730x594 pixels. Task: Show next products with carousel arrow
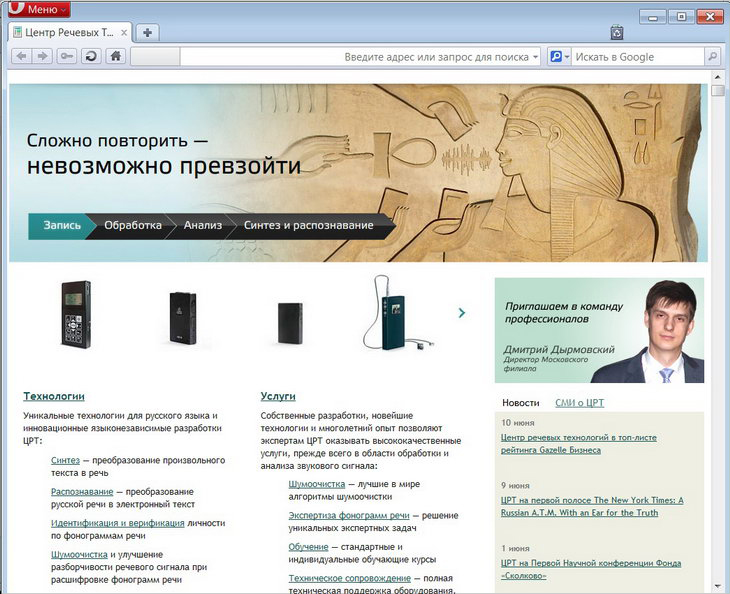462,313
